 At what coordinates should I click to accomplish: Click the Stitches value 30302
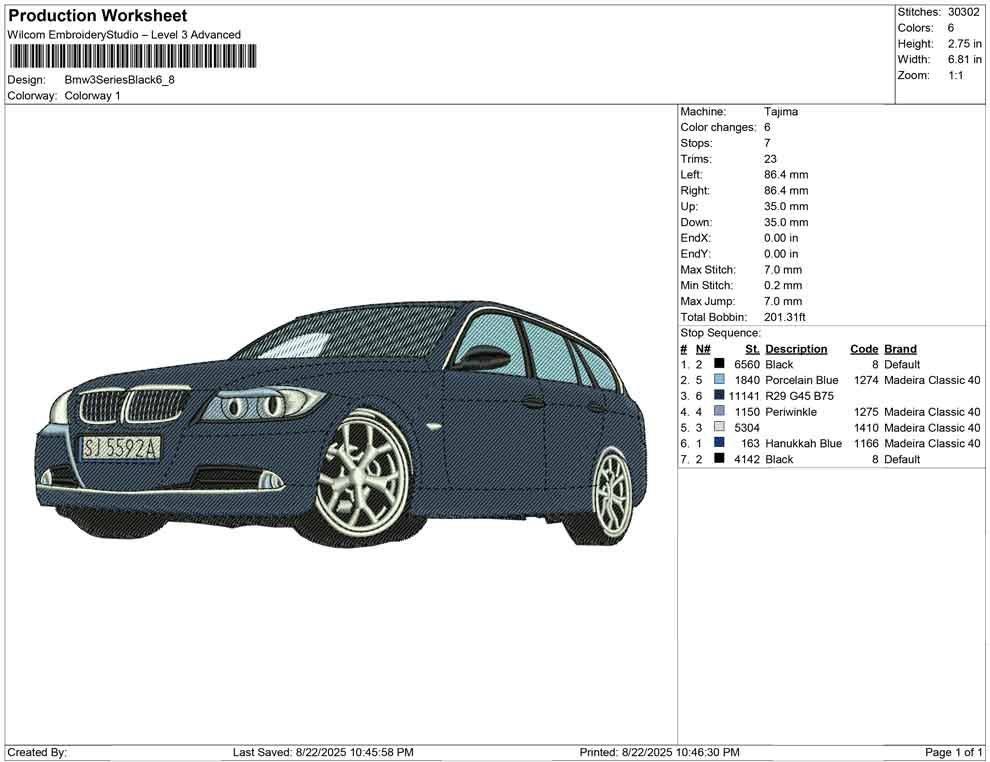click(963, 12)
